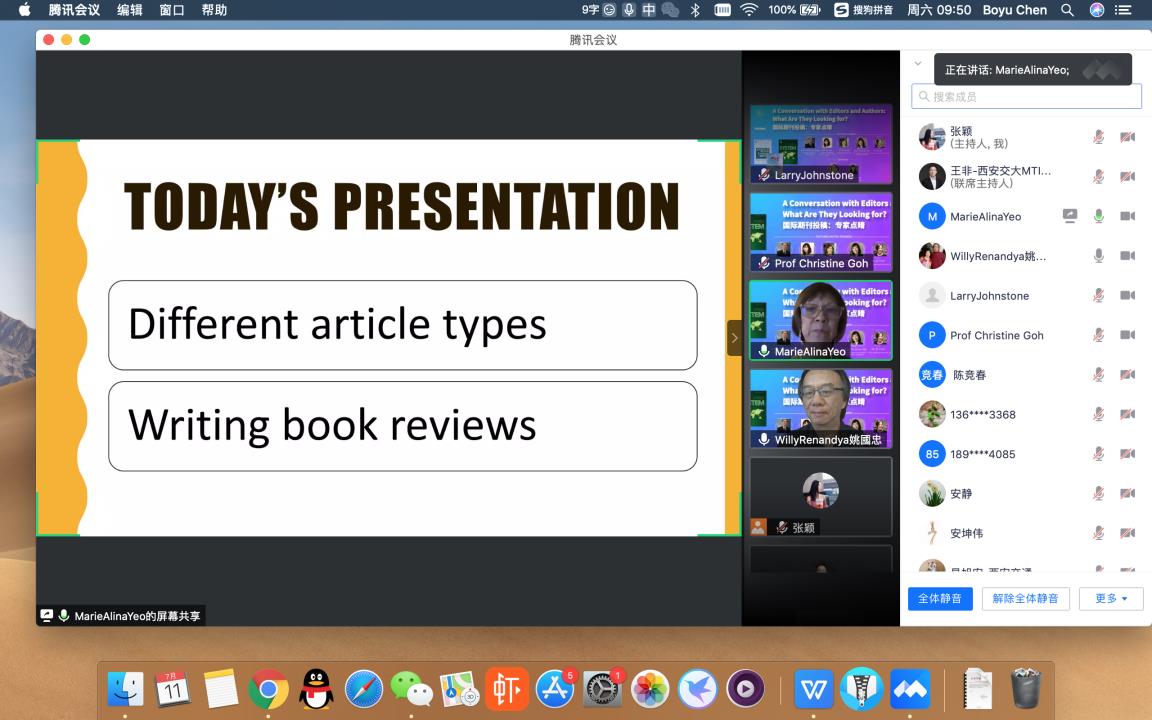Collapse the video thumbnail strip arrow
1152x720 pixels.
[x=734, y=338]
